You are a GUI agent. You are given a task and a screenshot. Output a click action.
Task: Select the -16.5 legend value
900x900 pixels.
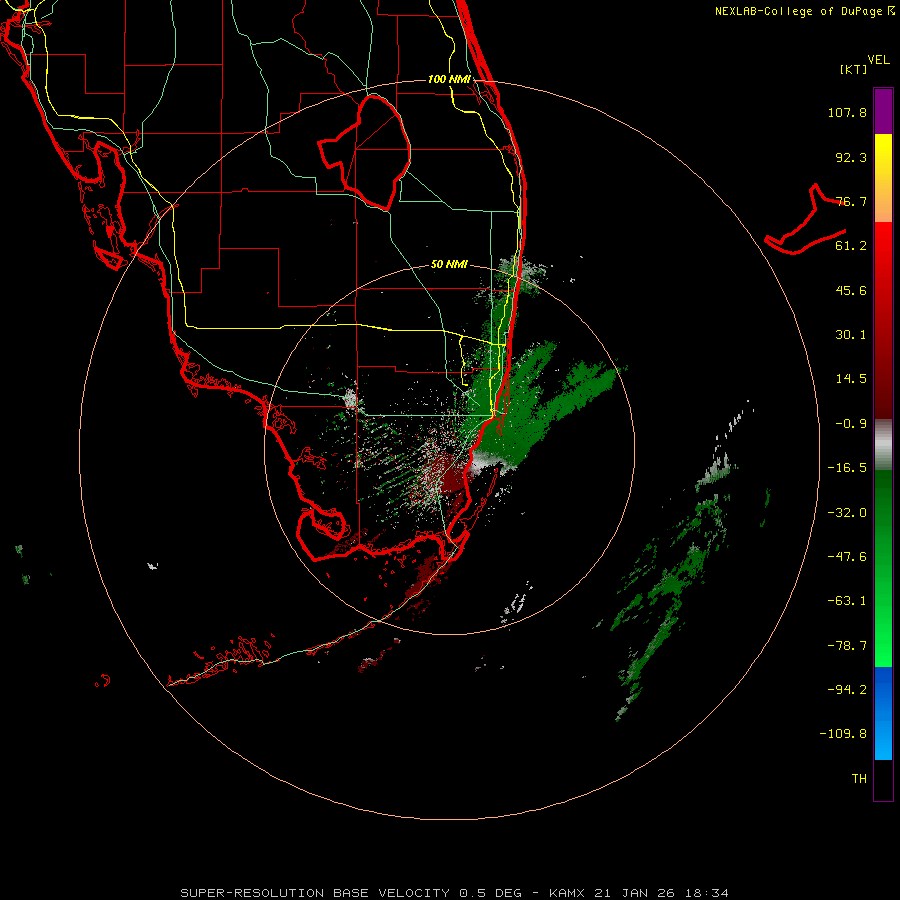(x=847, y=468)
